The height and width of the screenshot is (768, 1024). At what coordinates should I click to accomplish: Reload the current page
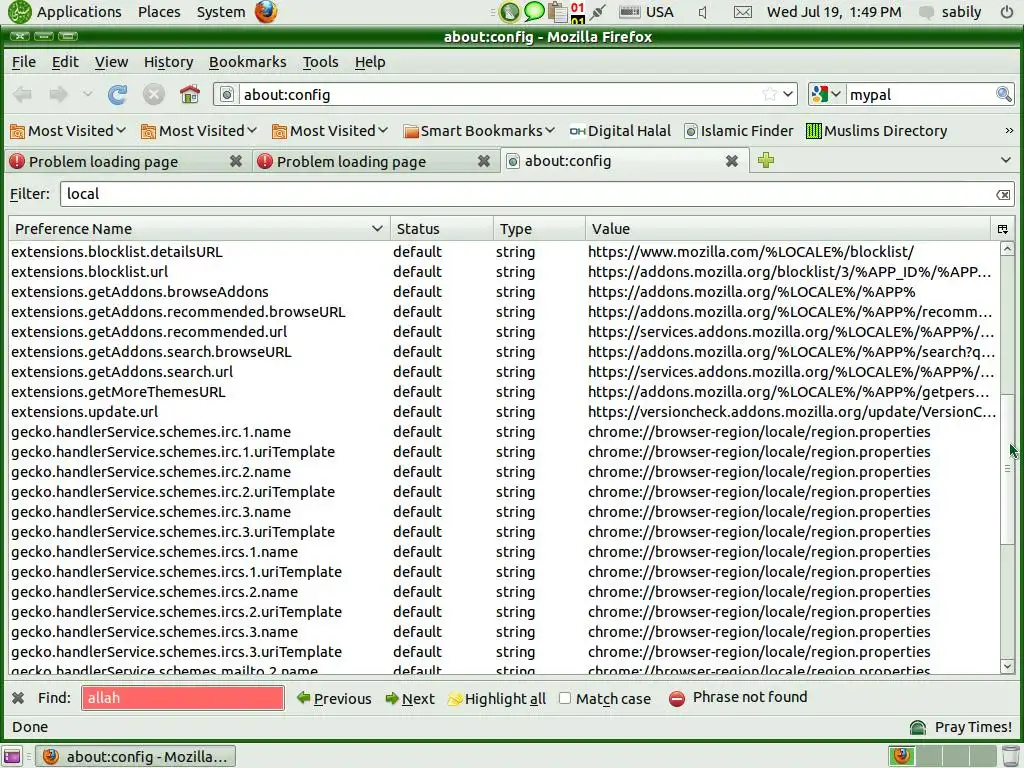(118, 95)
